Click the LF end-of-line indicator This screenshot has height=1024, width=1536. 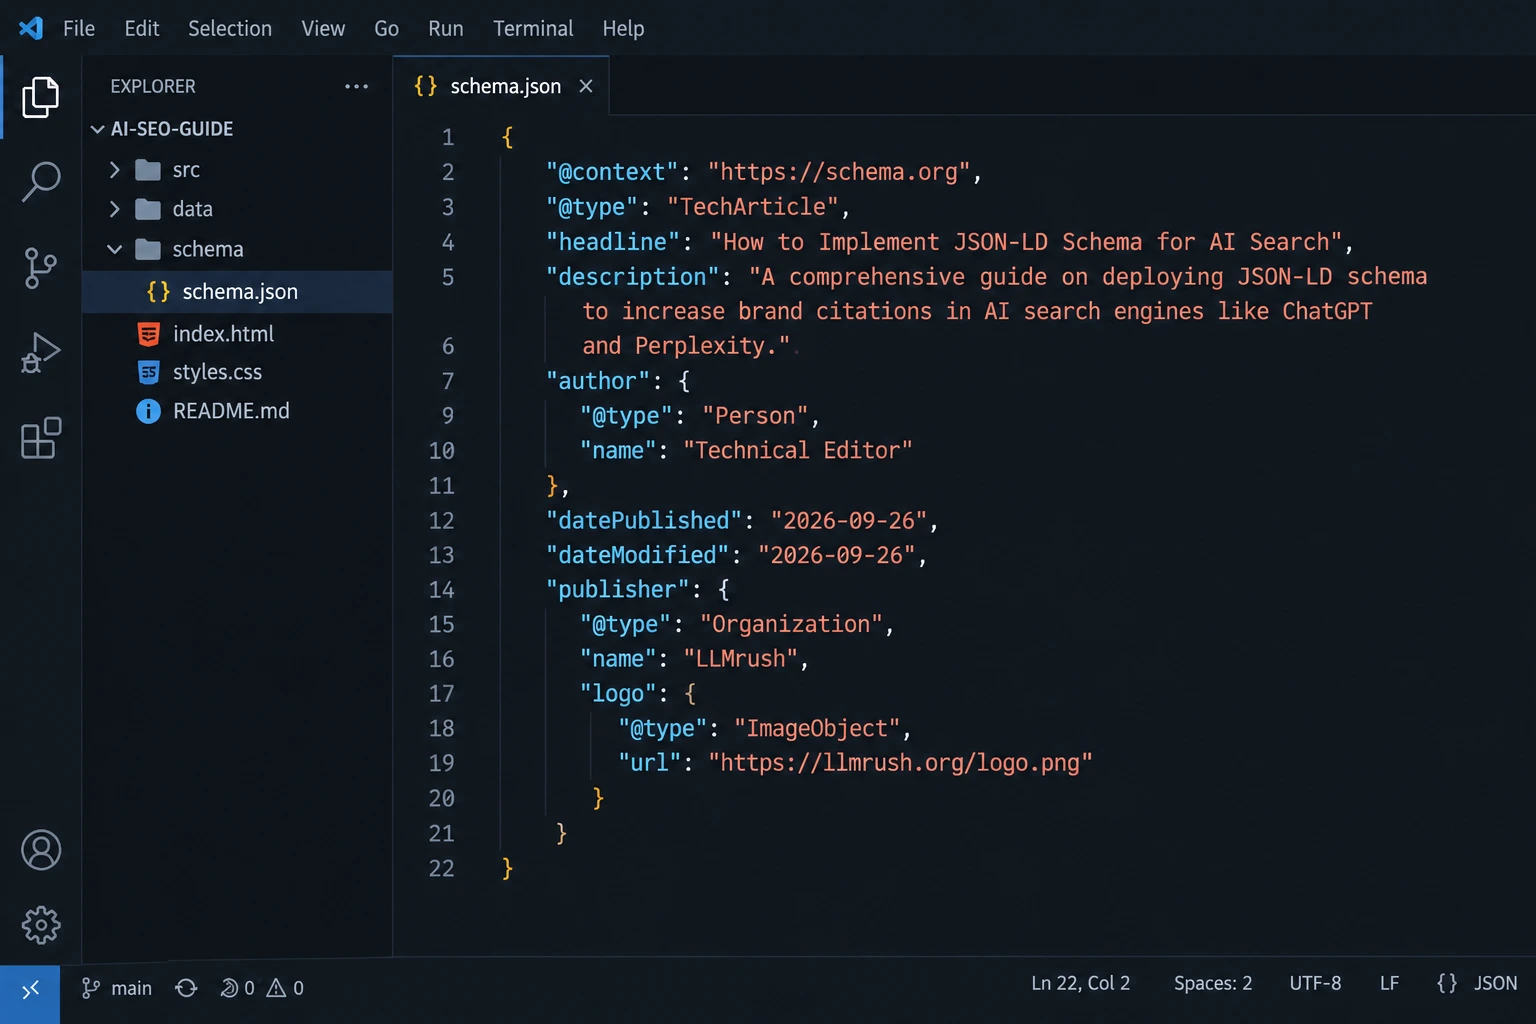(x=1389, y=983)
